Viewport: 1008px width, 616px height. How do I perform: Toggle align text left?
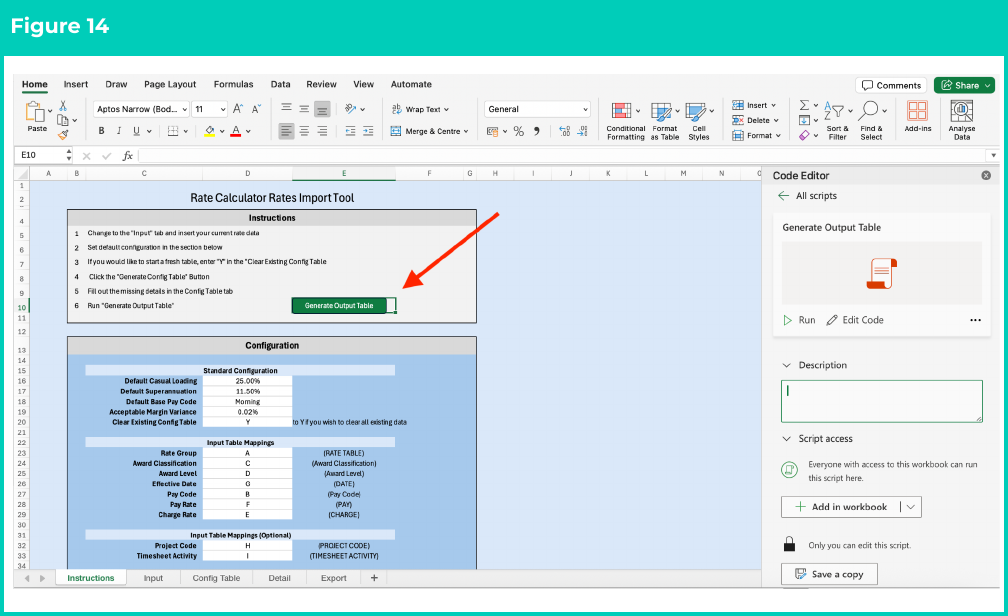287,131
